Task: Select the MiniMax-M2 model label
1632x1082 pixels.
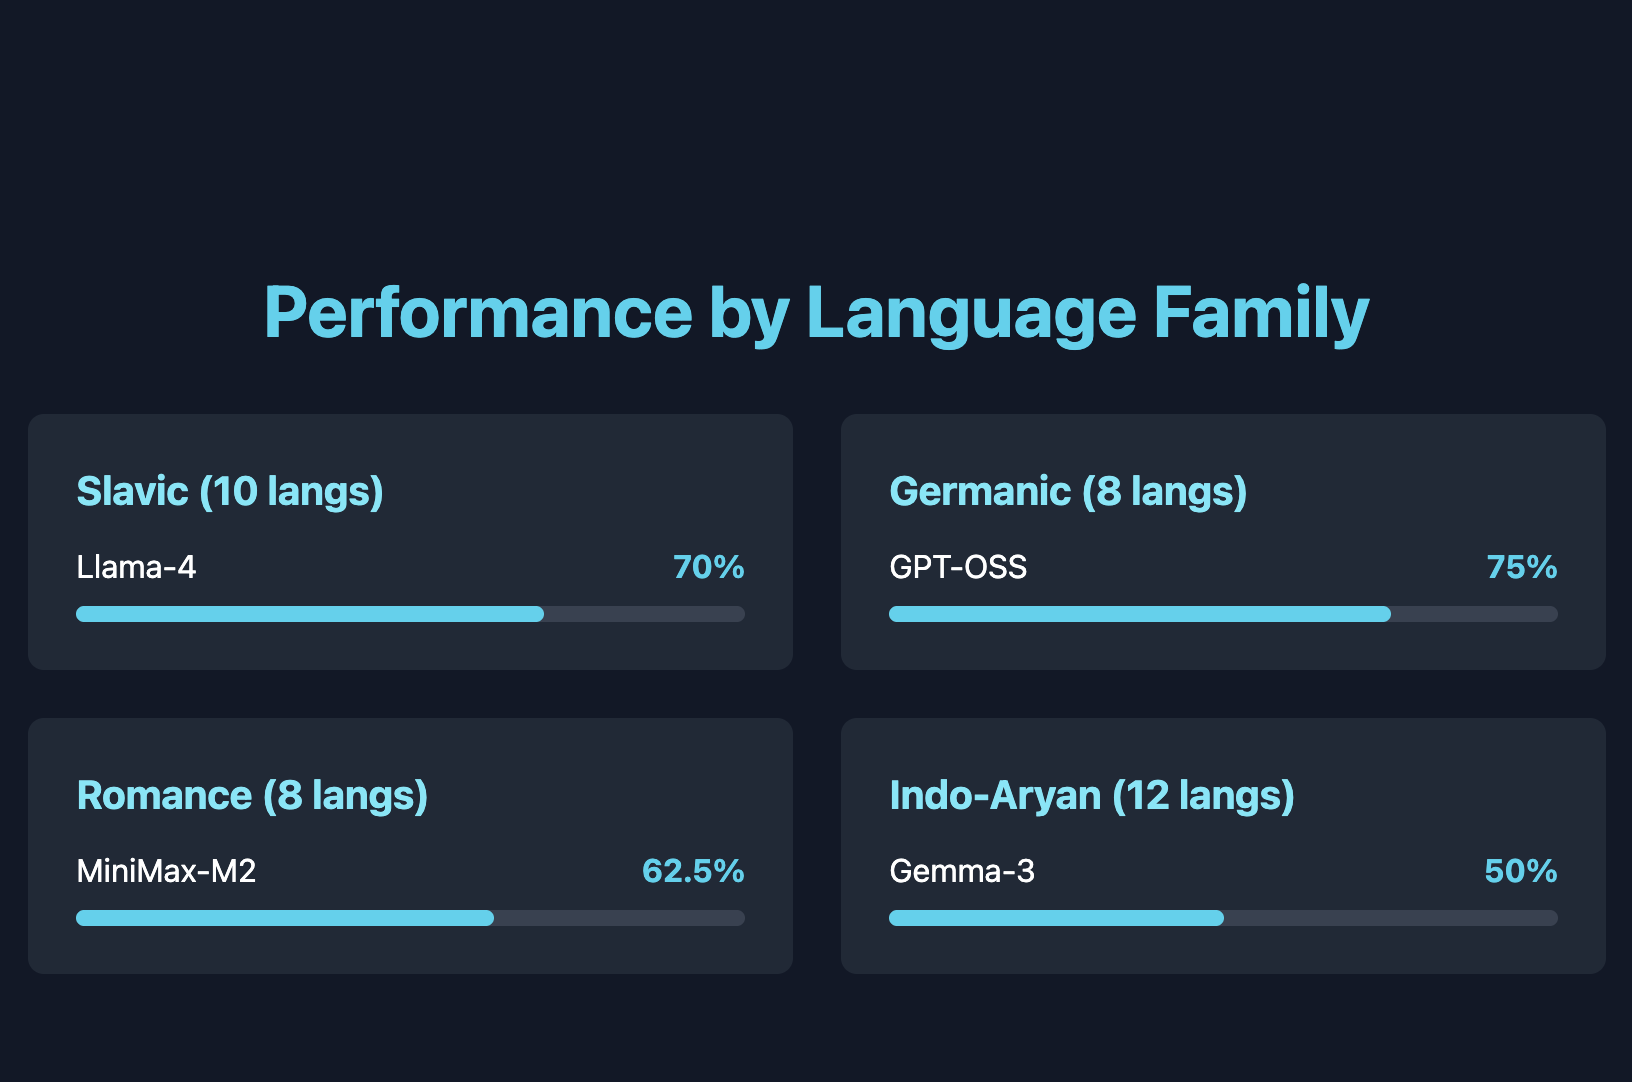Action: click(x=166, y=871)
